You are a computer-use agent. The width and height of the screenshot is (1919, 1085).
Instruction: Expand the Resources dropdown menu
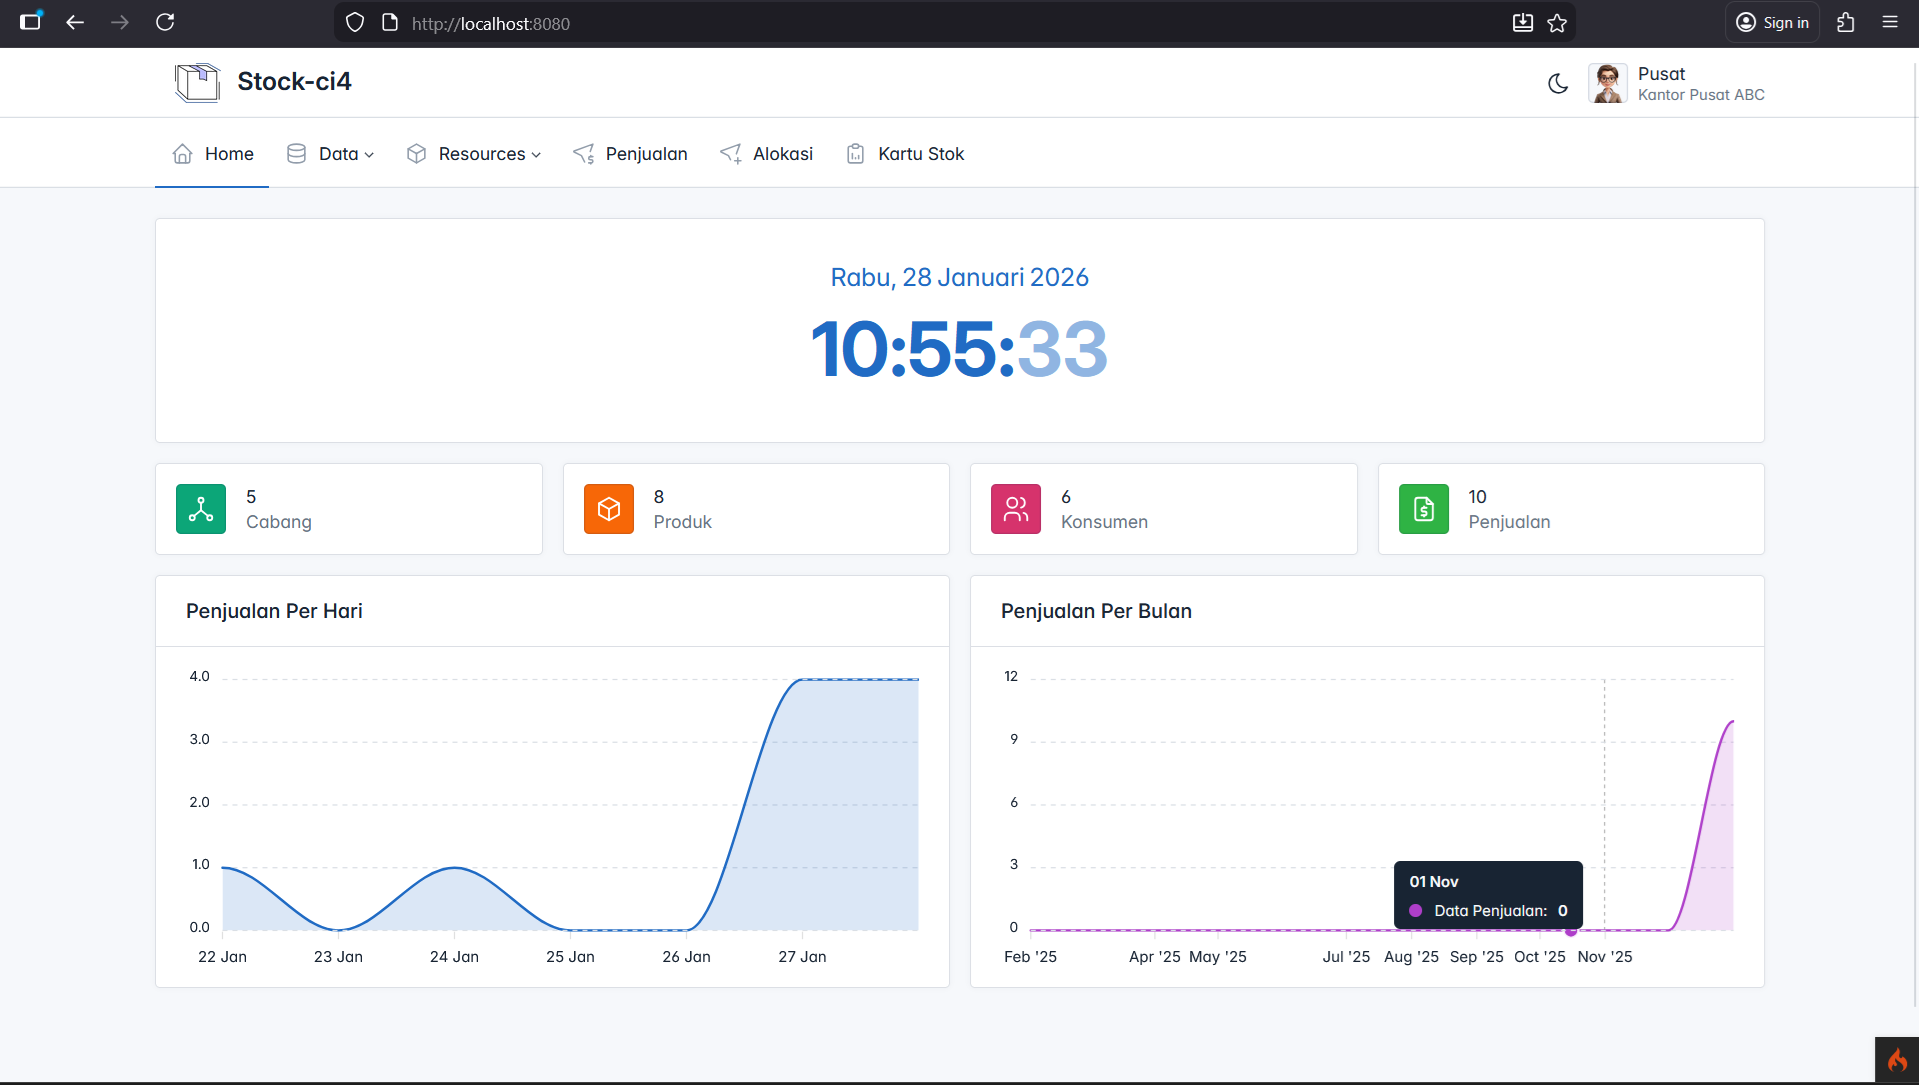point(474,154)
